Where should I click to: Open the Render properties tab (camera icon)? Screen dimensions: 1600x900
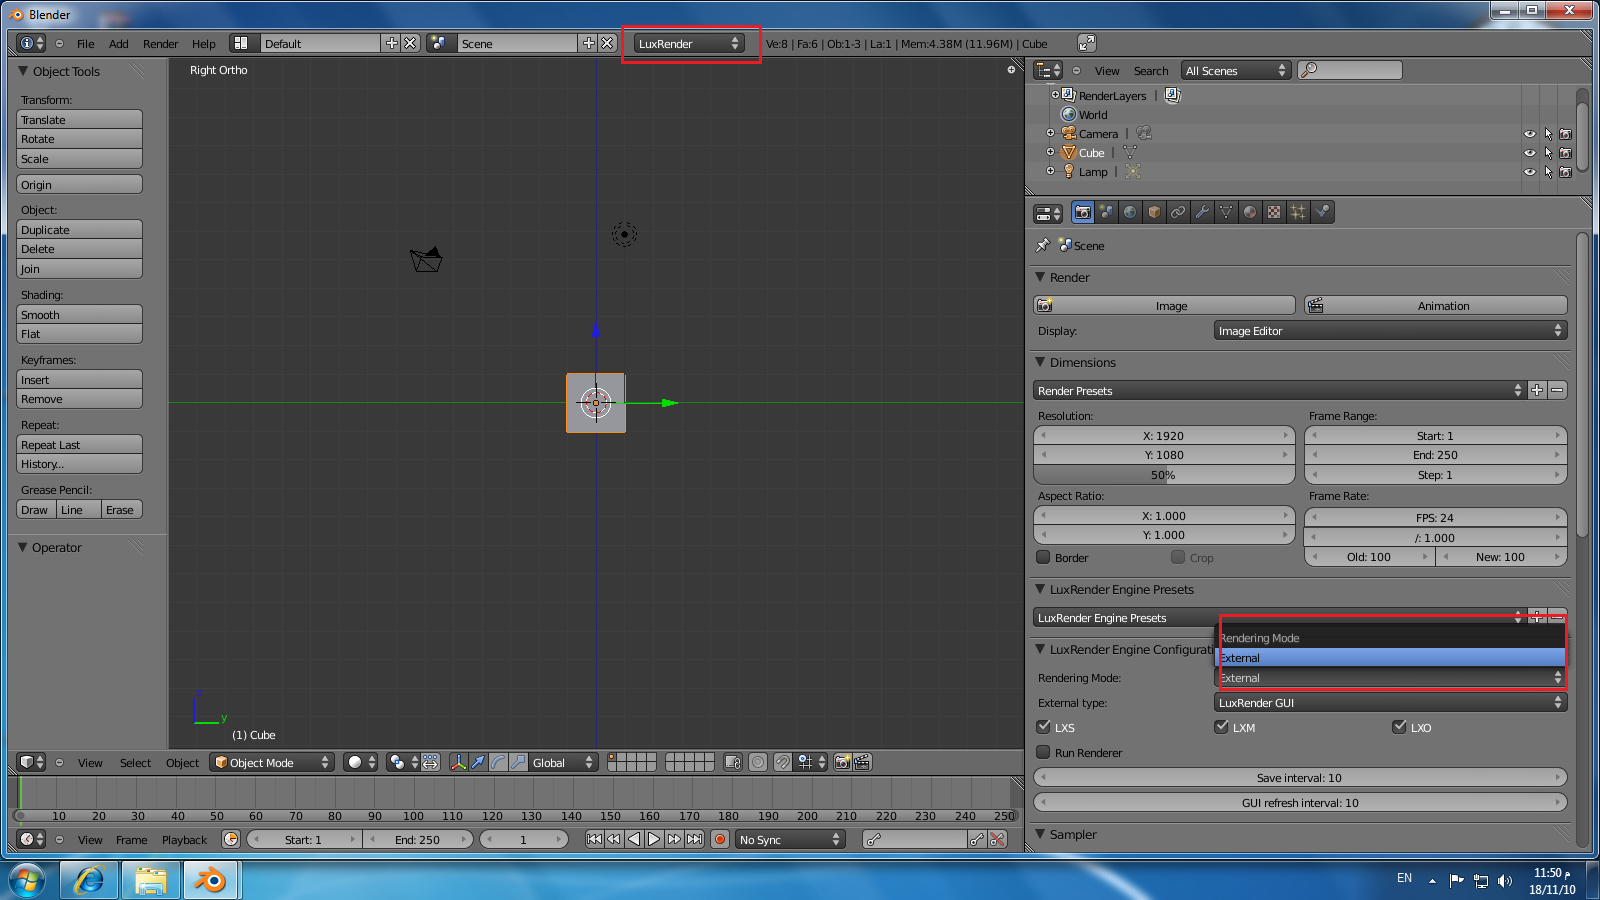[x=1082, y=212]
